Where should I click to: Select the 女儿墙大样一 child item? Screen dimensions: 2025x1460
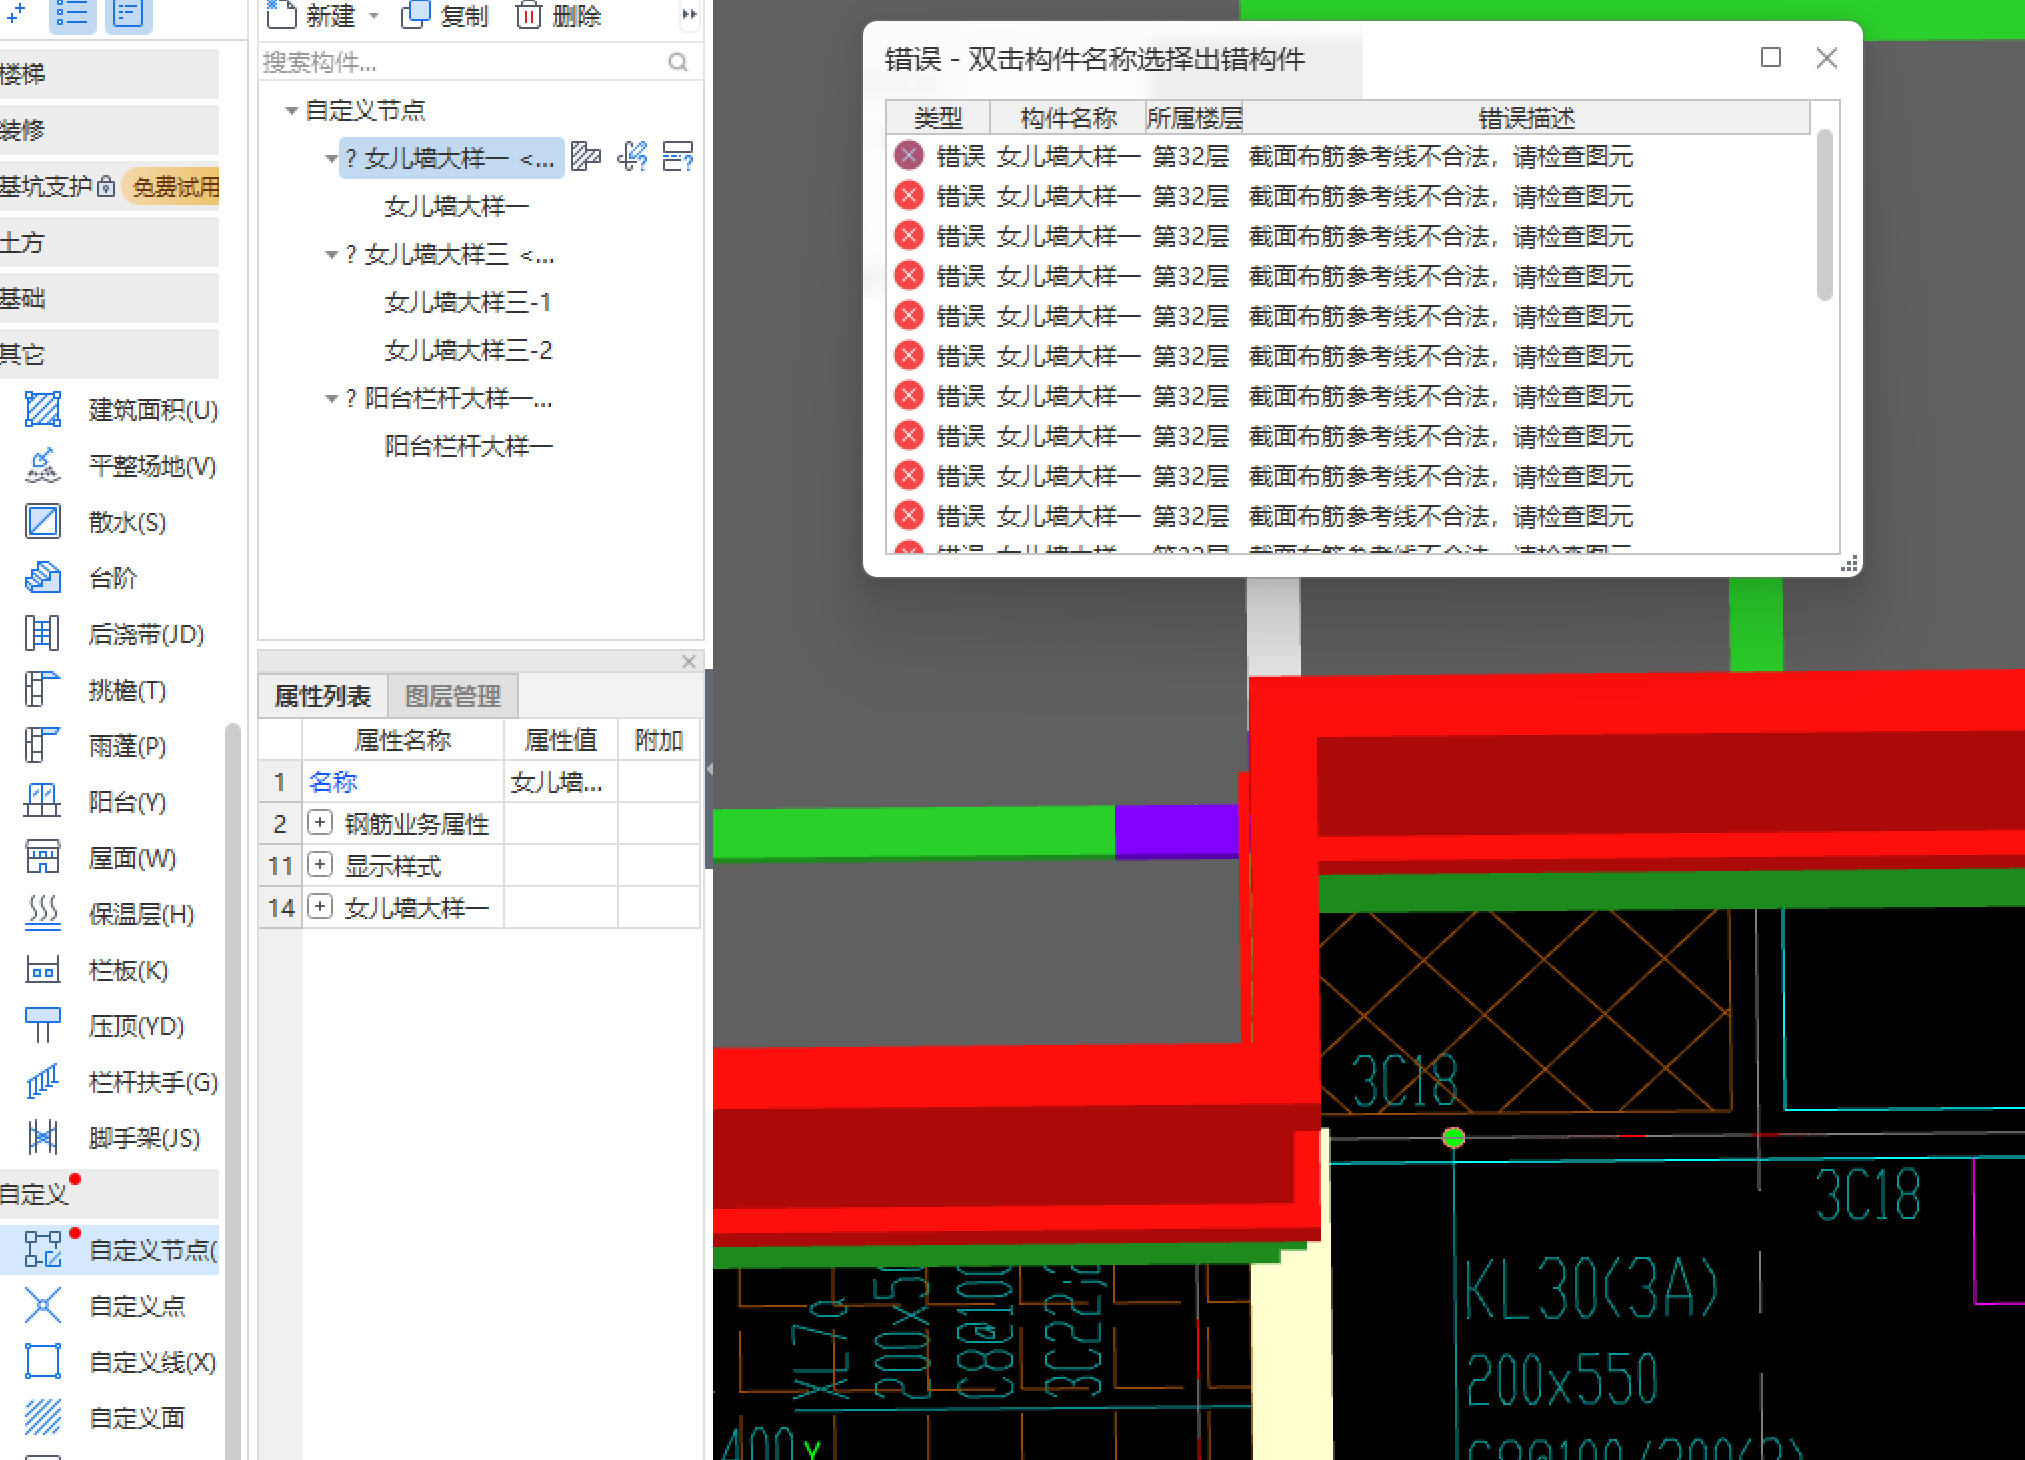point(457,206)
